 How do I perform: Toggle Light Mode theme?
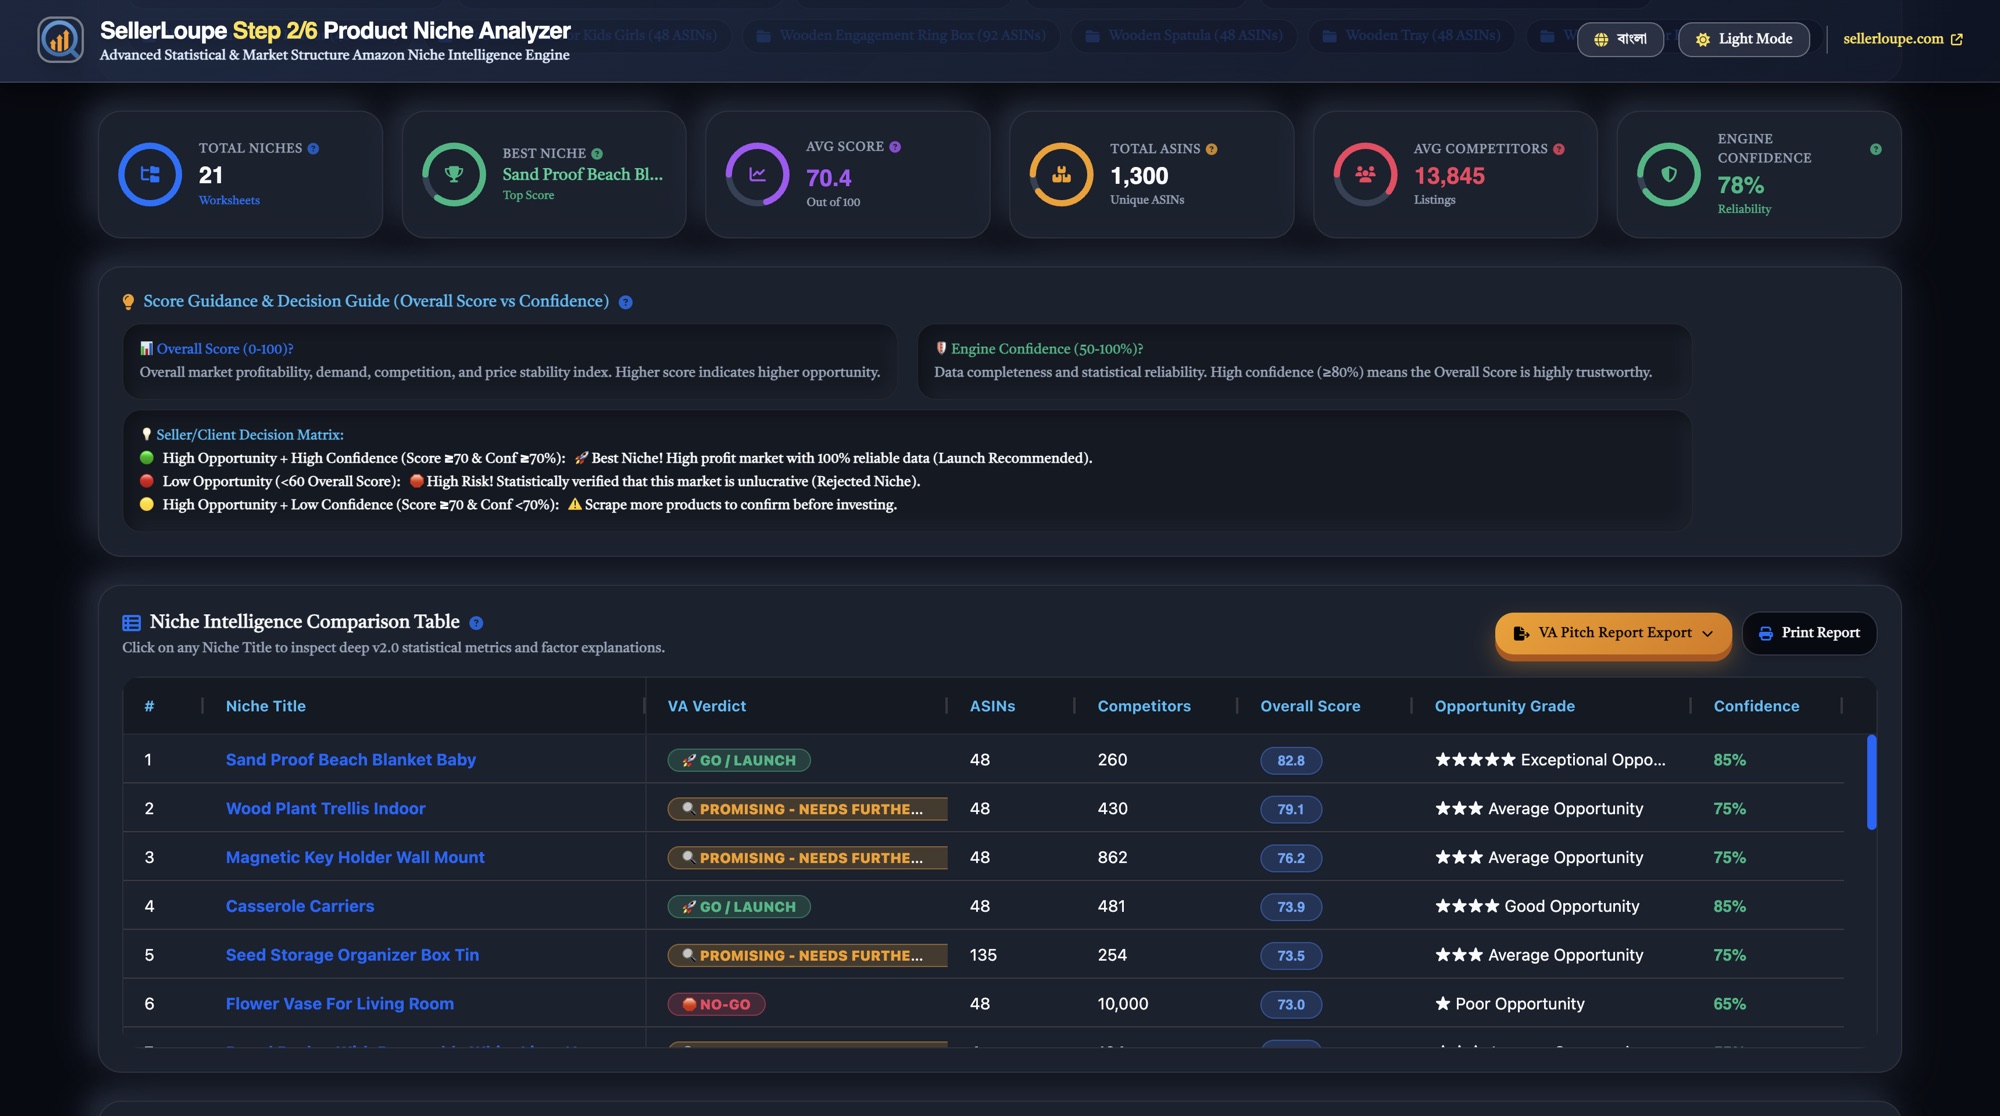1743,39
